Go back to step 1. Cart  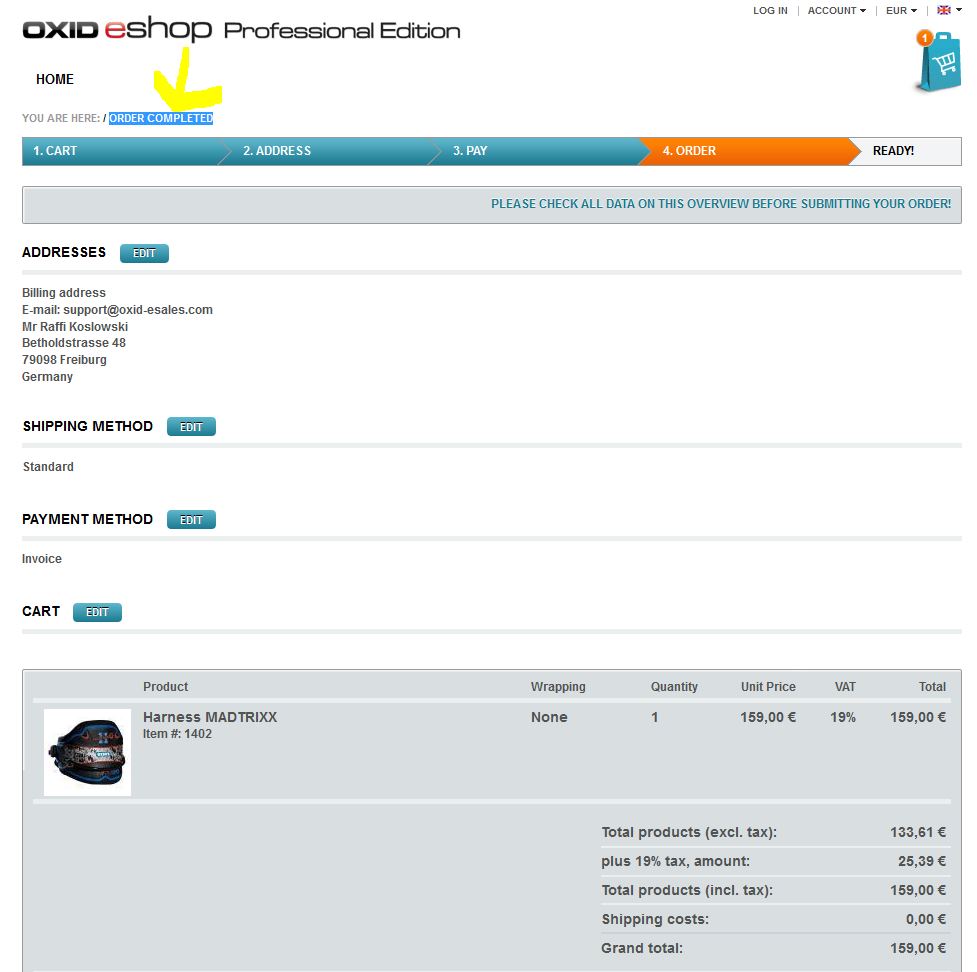click(x=55, y=151)
